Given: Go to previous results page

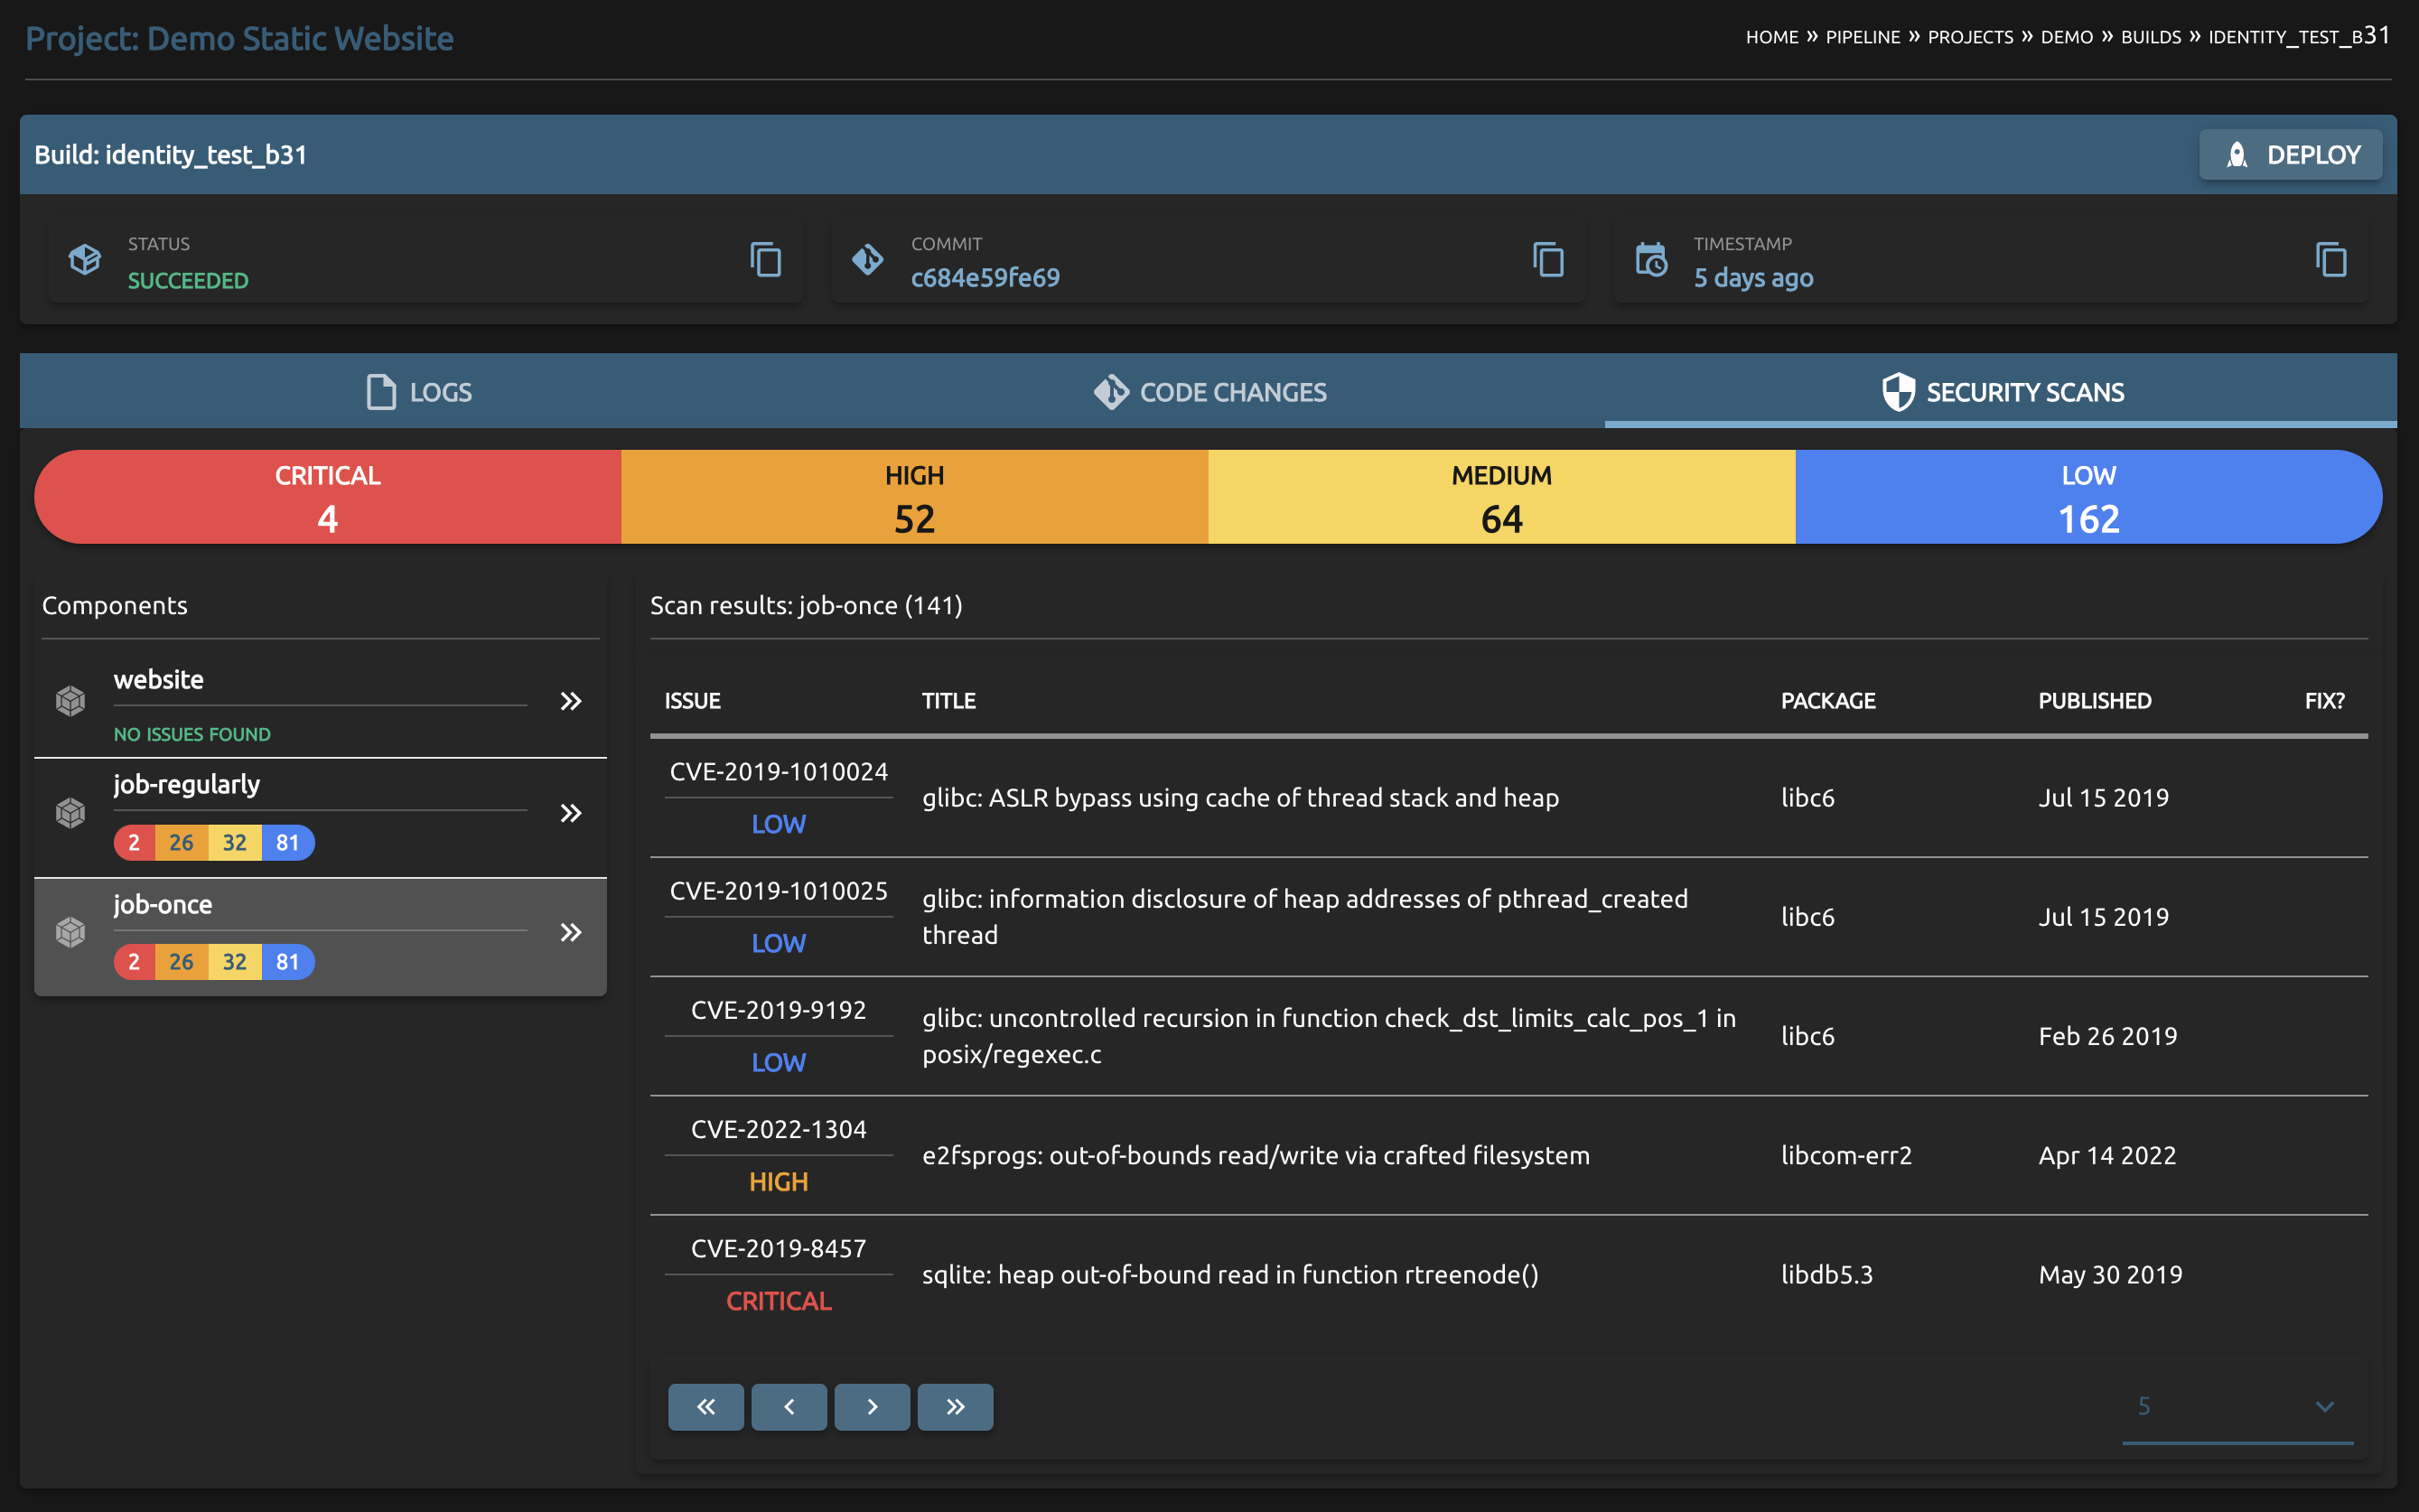Looking at the screenshot, I should point(788,1406).
